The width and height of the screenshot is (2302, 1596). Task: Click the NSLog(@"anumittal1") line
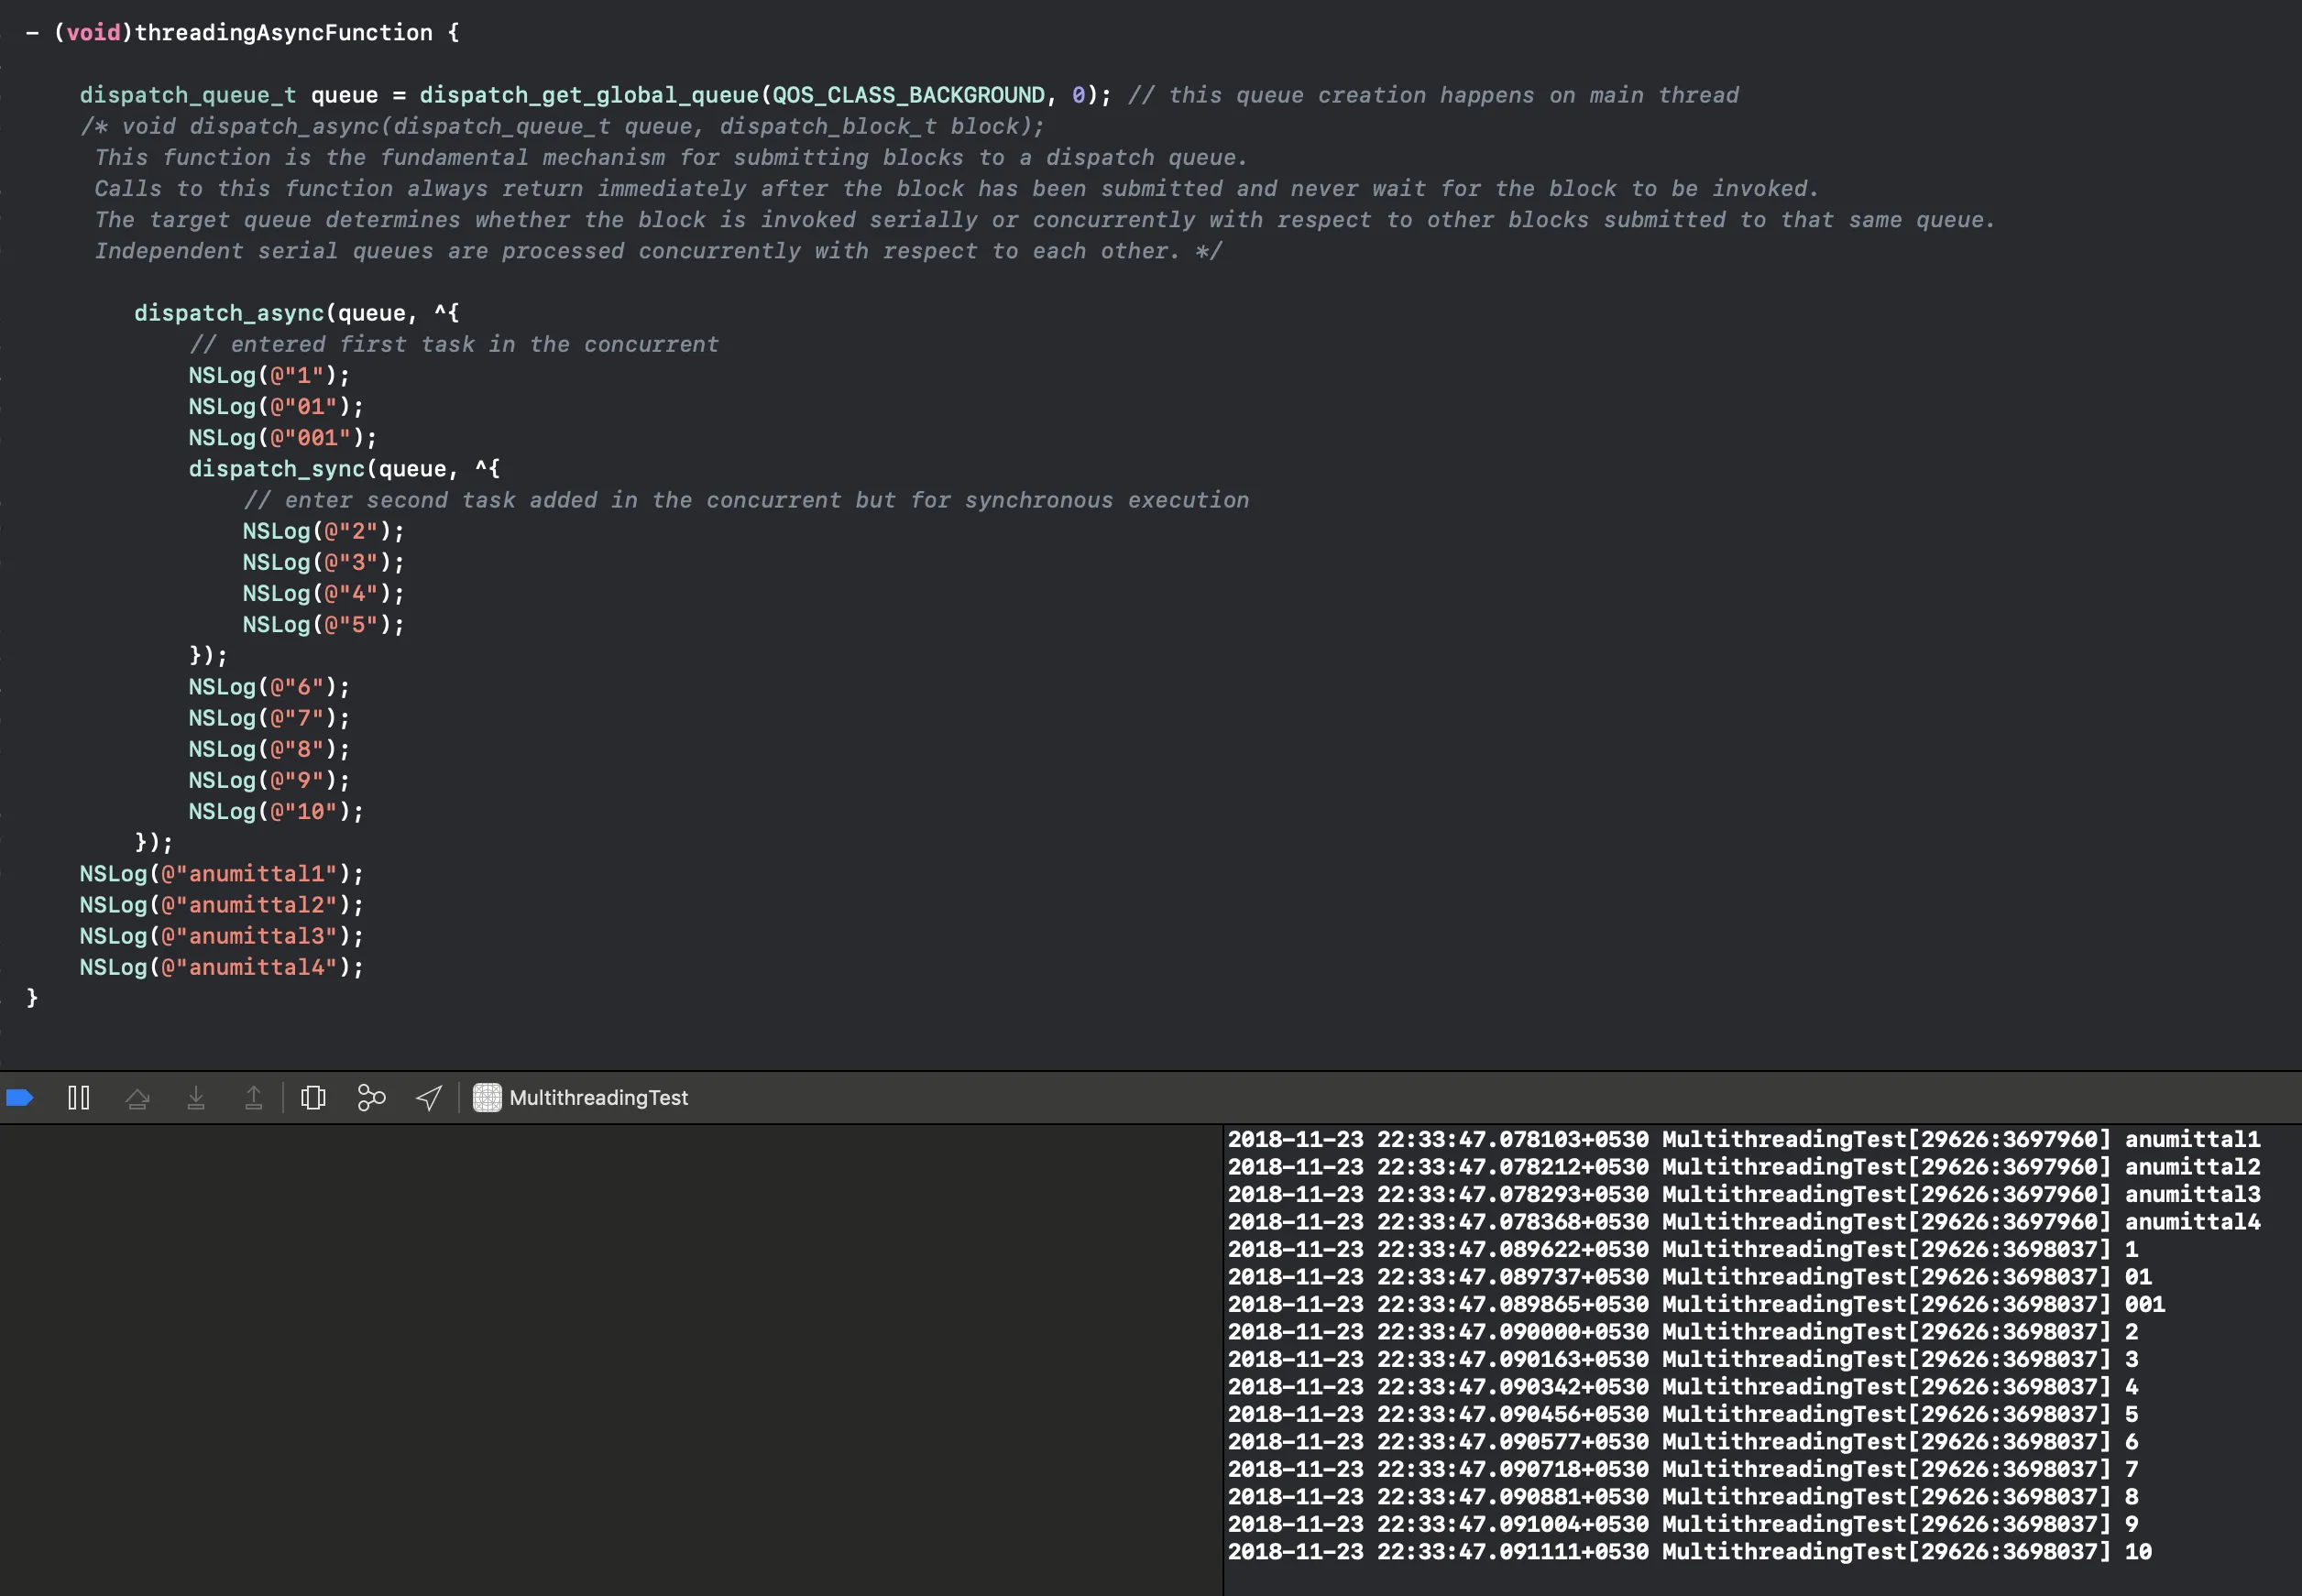tap(222, 874)
